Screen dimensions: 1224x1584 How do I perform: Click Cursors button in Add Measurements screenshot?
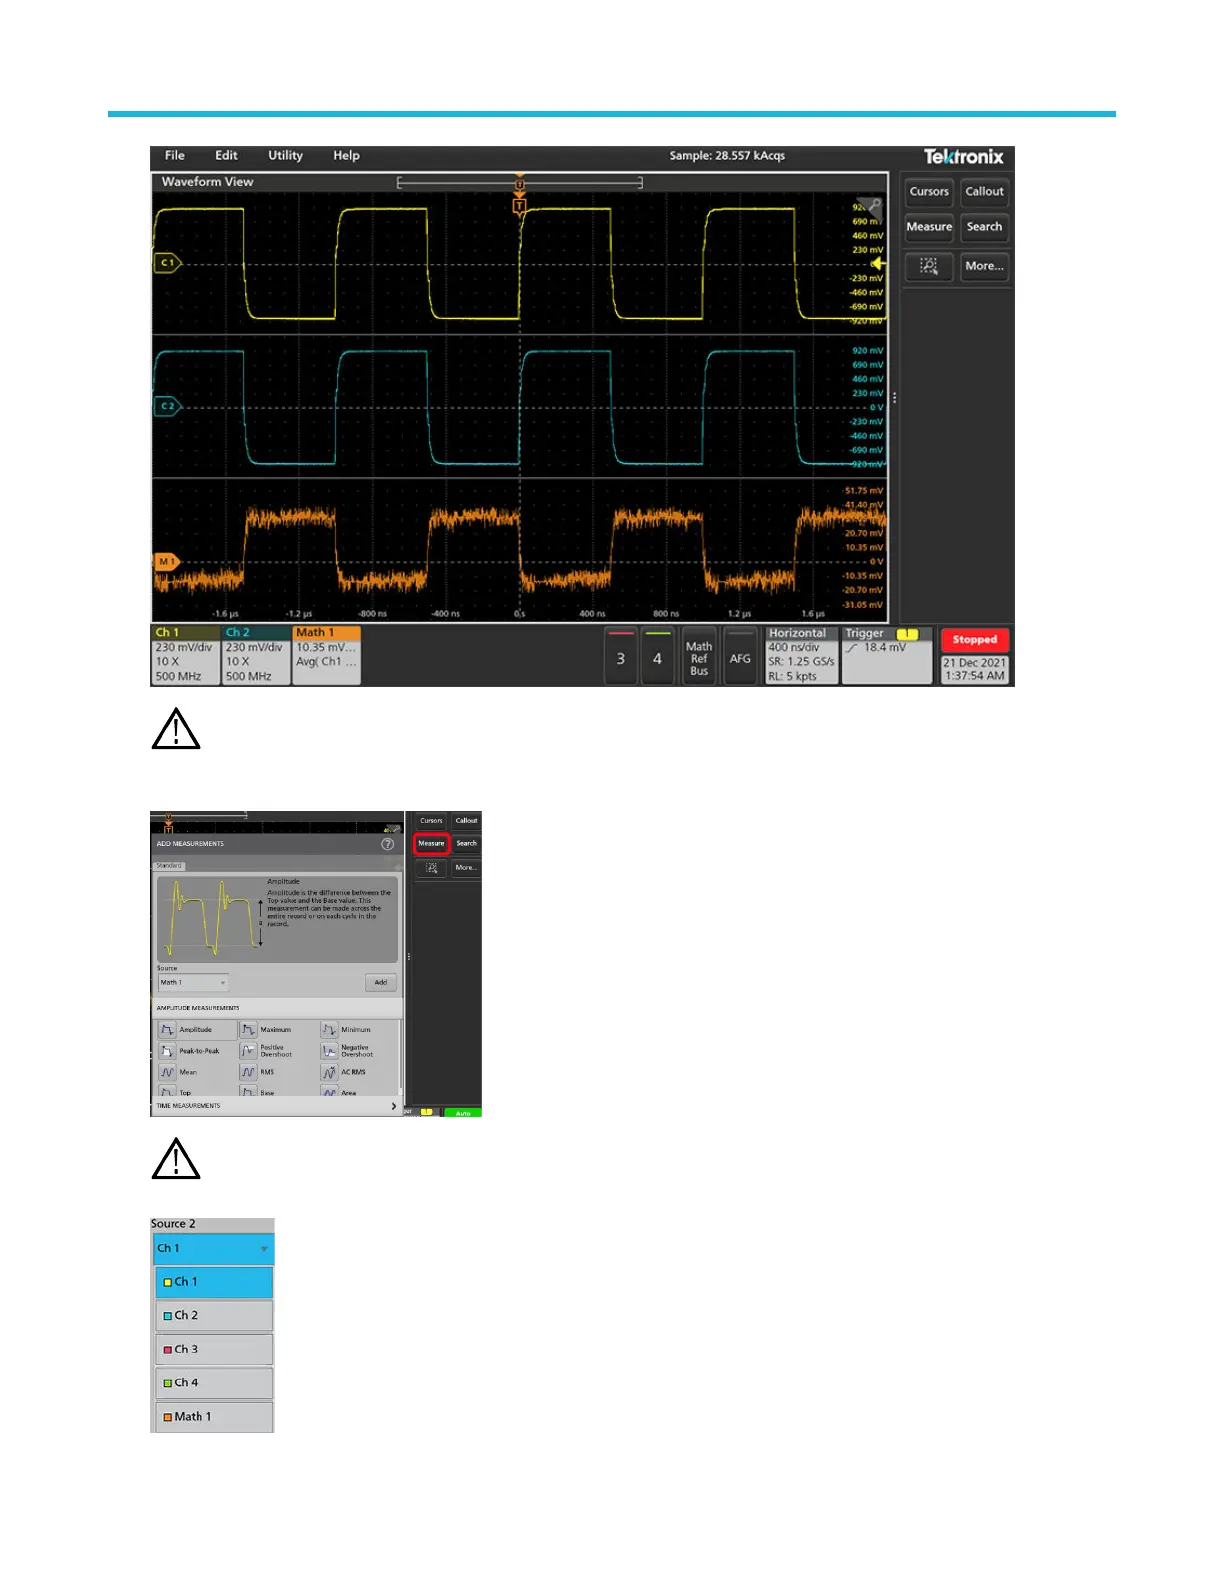pyautogui.click(x=431, y=821)
